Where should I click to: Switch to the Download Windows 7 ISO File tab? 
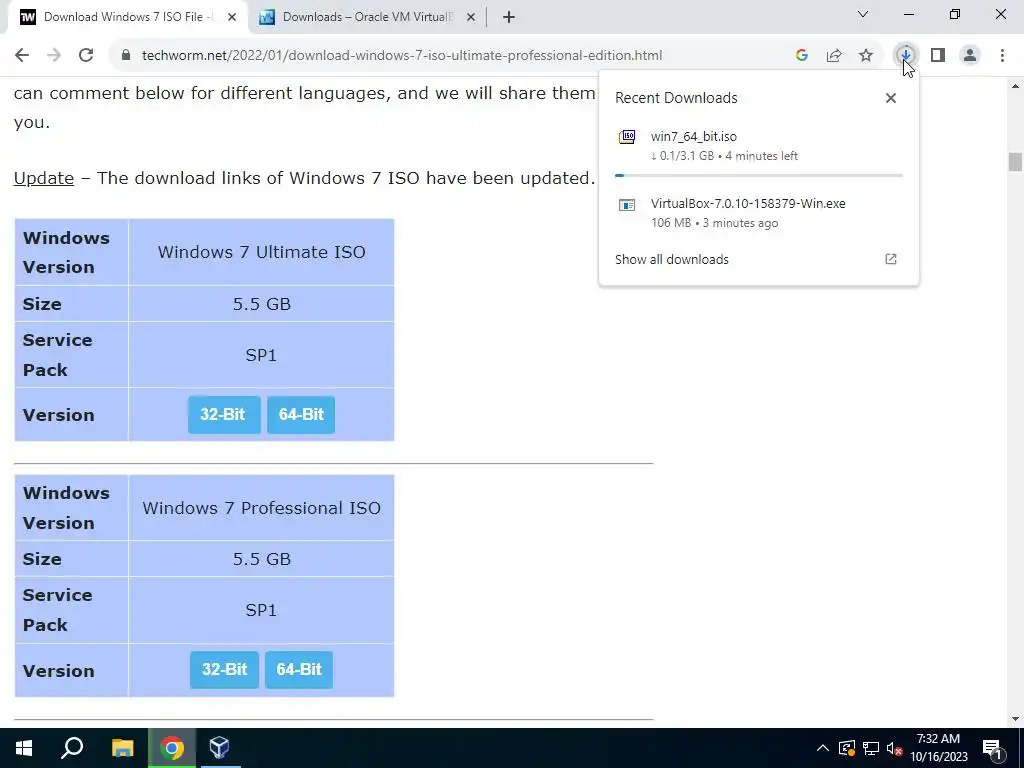tap(128, 17)
